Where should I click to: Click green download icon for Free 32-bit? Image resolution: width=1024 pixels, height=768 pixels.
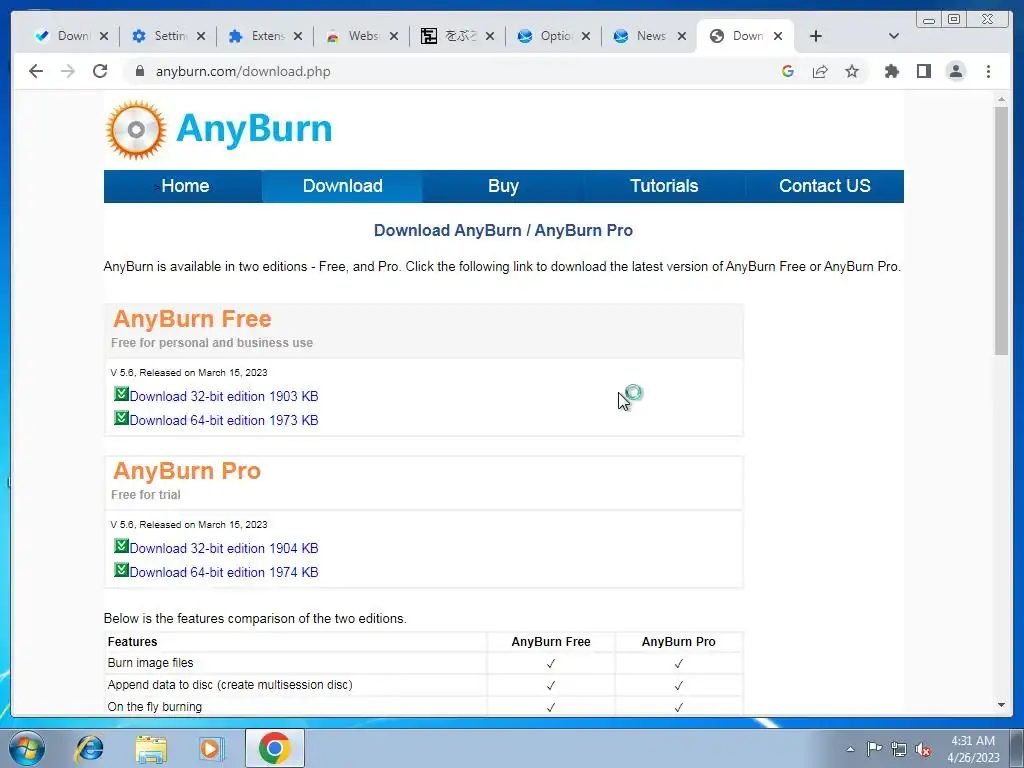(x=121, y=394)
